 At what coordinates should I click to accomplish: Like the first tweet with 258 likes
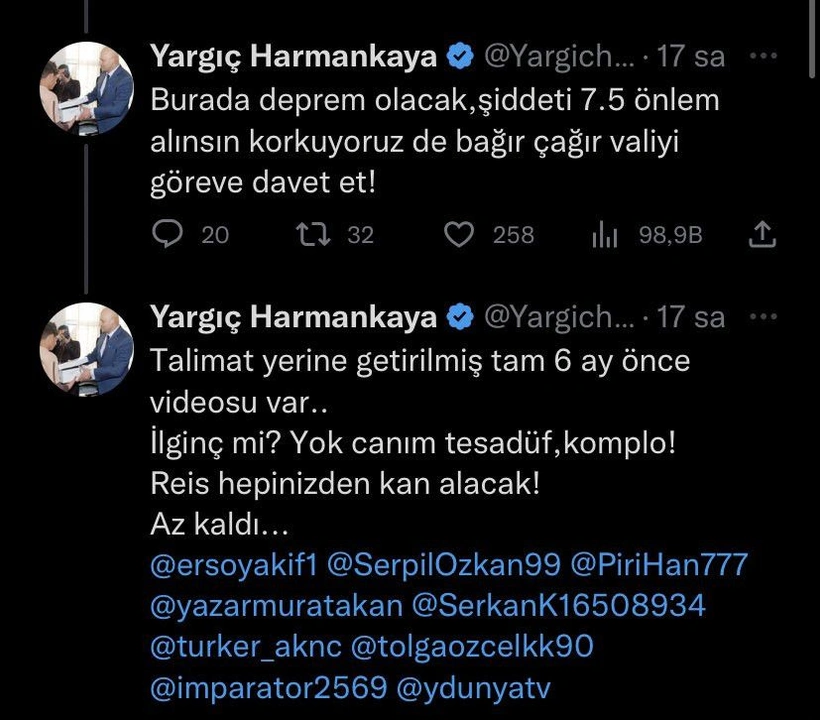click(458, 234)
